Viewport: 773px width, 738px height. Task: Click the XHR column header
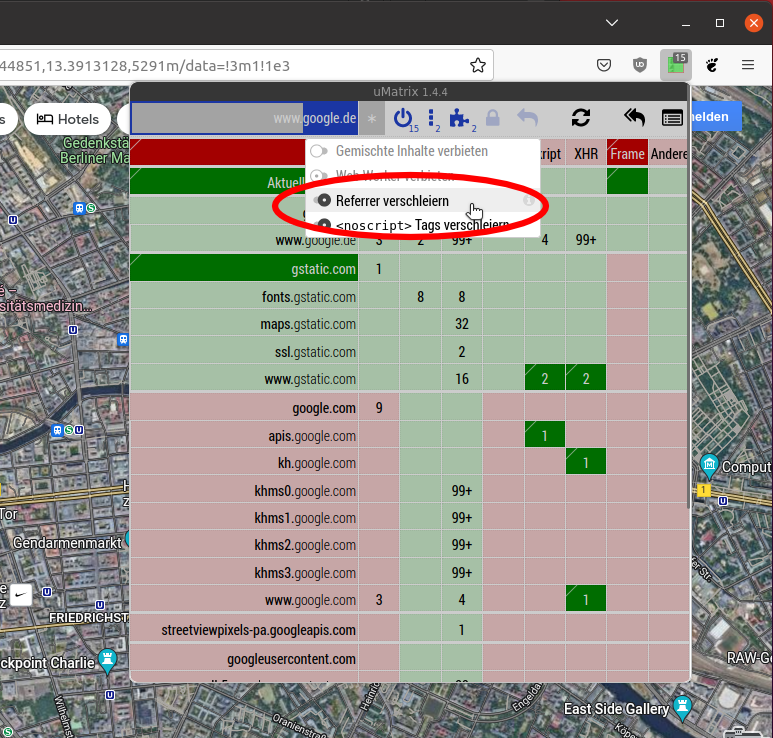(586, 154)
